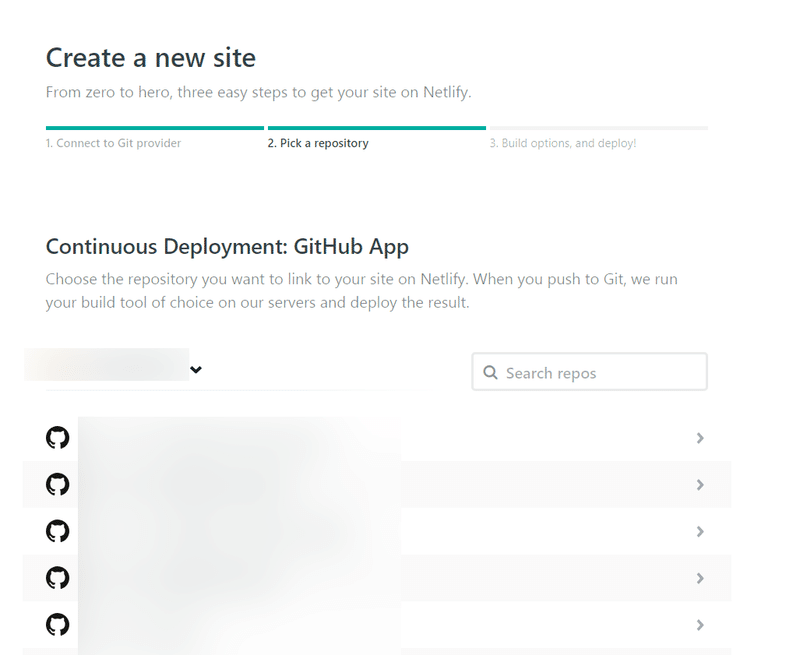The width and height of the screenshot is (800, 655).
Task: Click the GitHub icon of the second repository
Action: tap(58, 485)
